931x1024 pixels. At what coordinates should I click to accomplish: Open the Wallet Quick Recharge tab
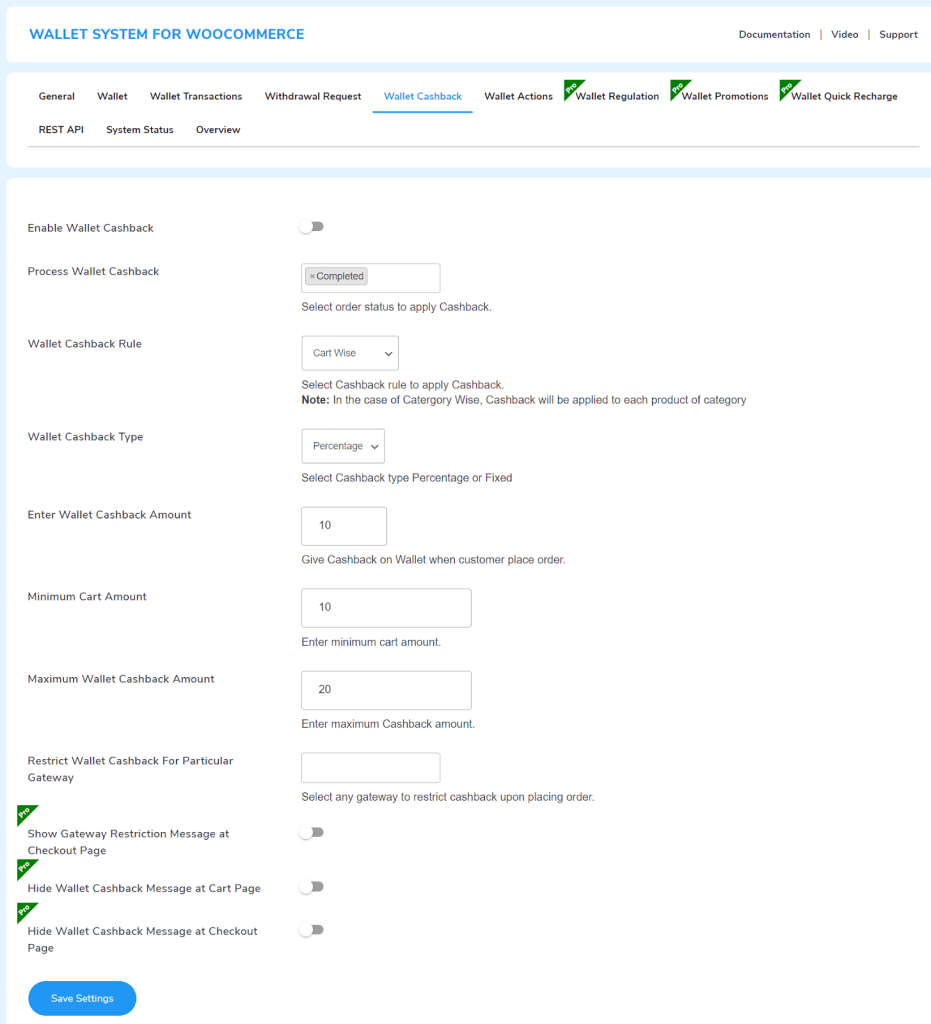[844, 96]
